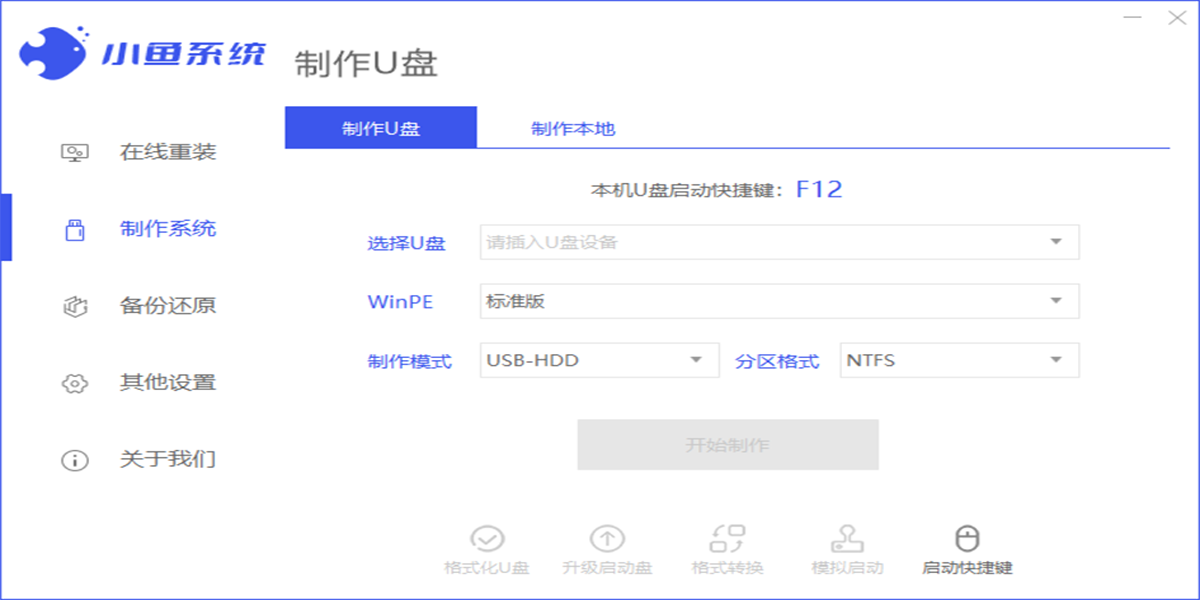Click the 格式转换 label
This screenshot has height=600, width=1200.
tap(727, 568)
